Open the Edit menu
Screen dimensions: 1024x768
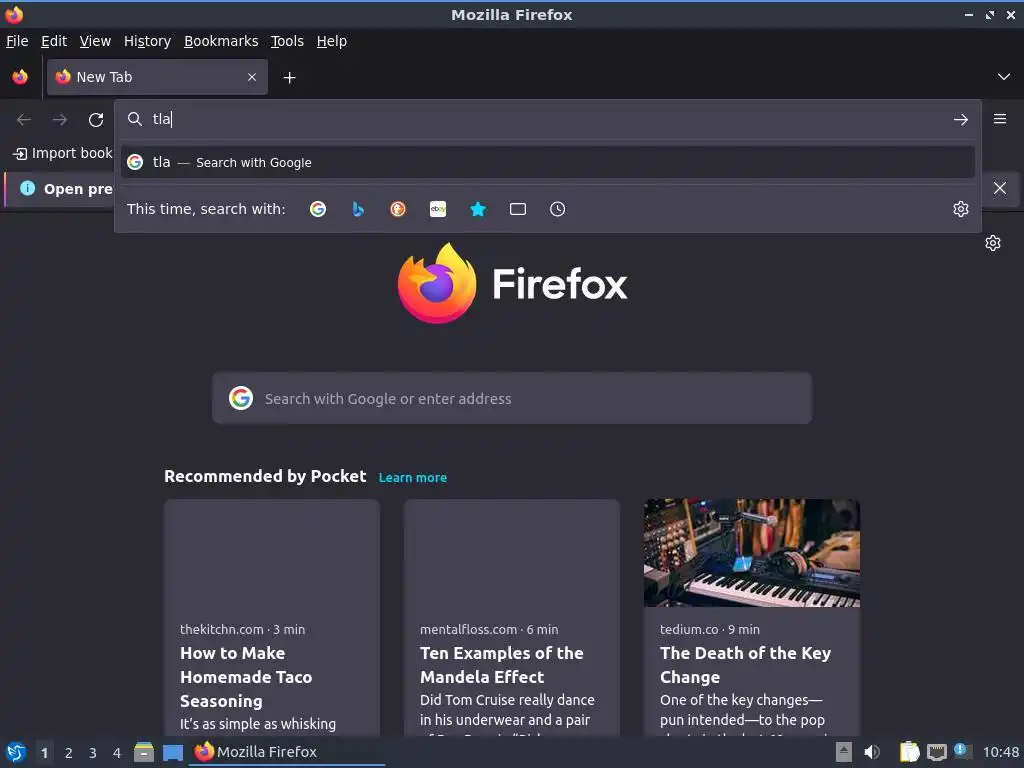(x=54, y=41)
